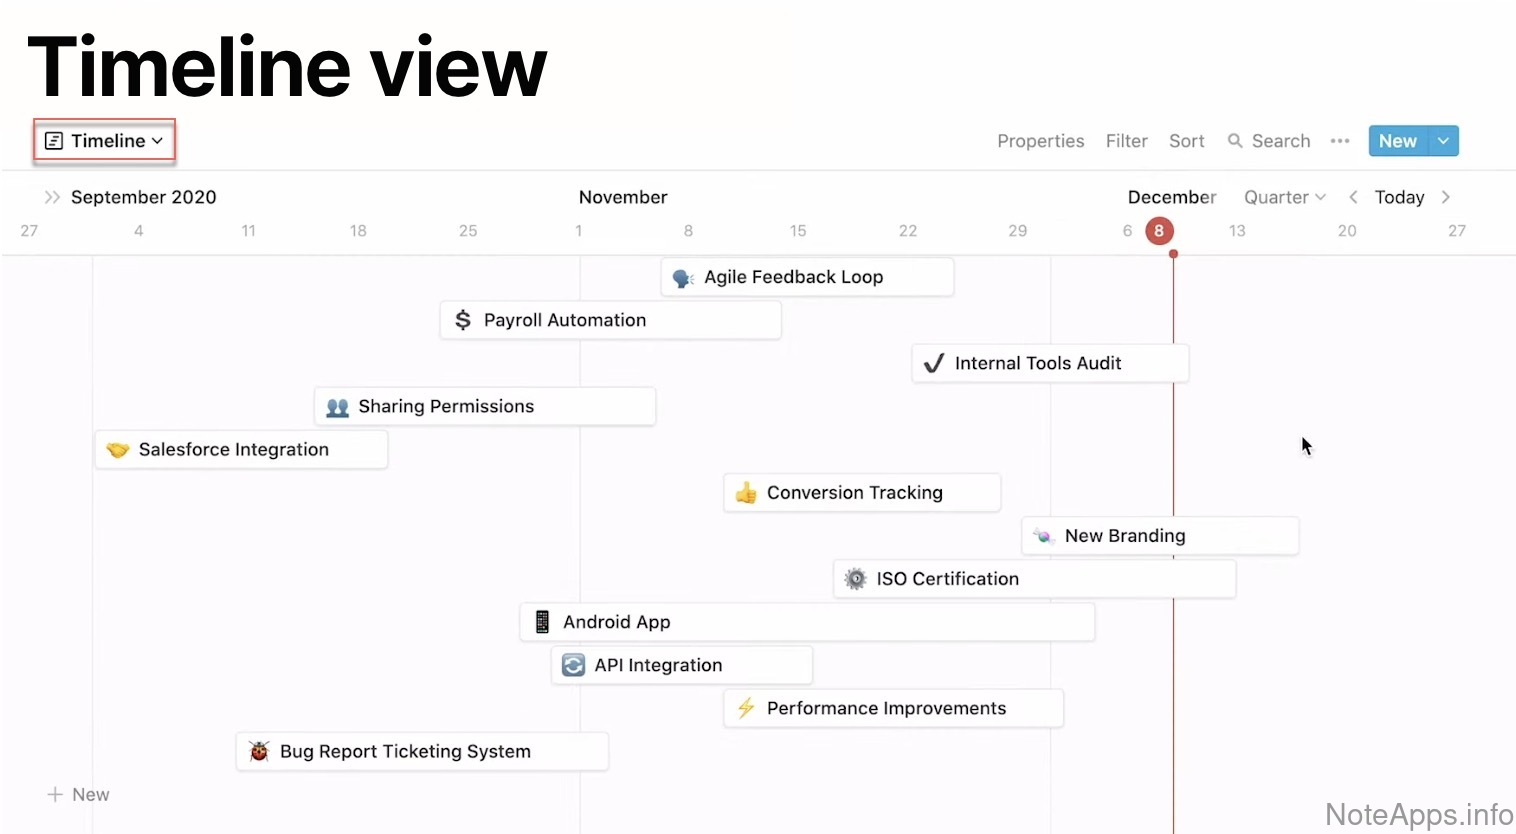
Task: Expand the double-chevron sidebar arrows beside September 2020
Action: click(52, 197)
